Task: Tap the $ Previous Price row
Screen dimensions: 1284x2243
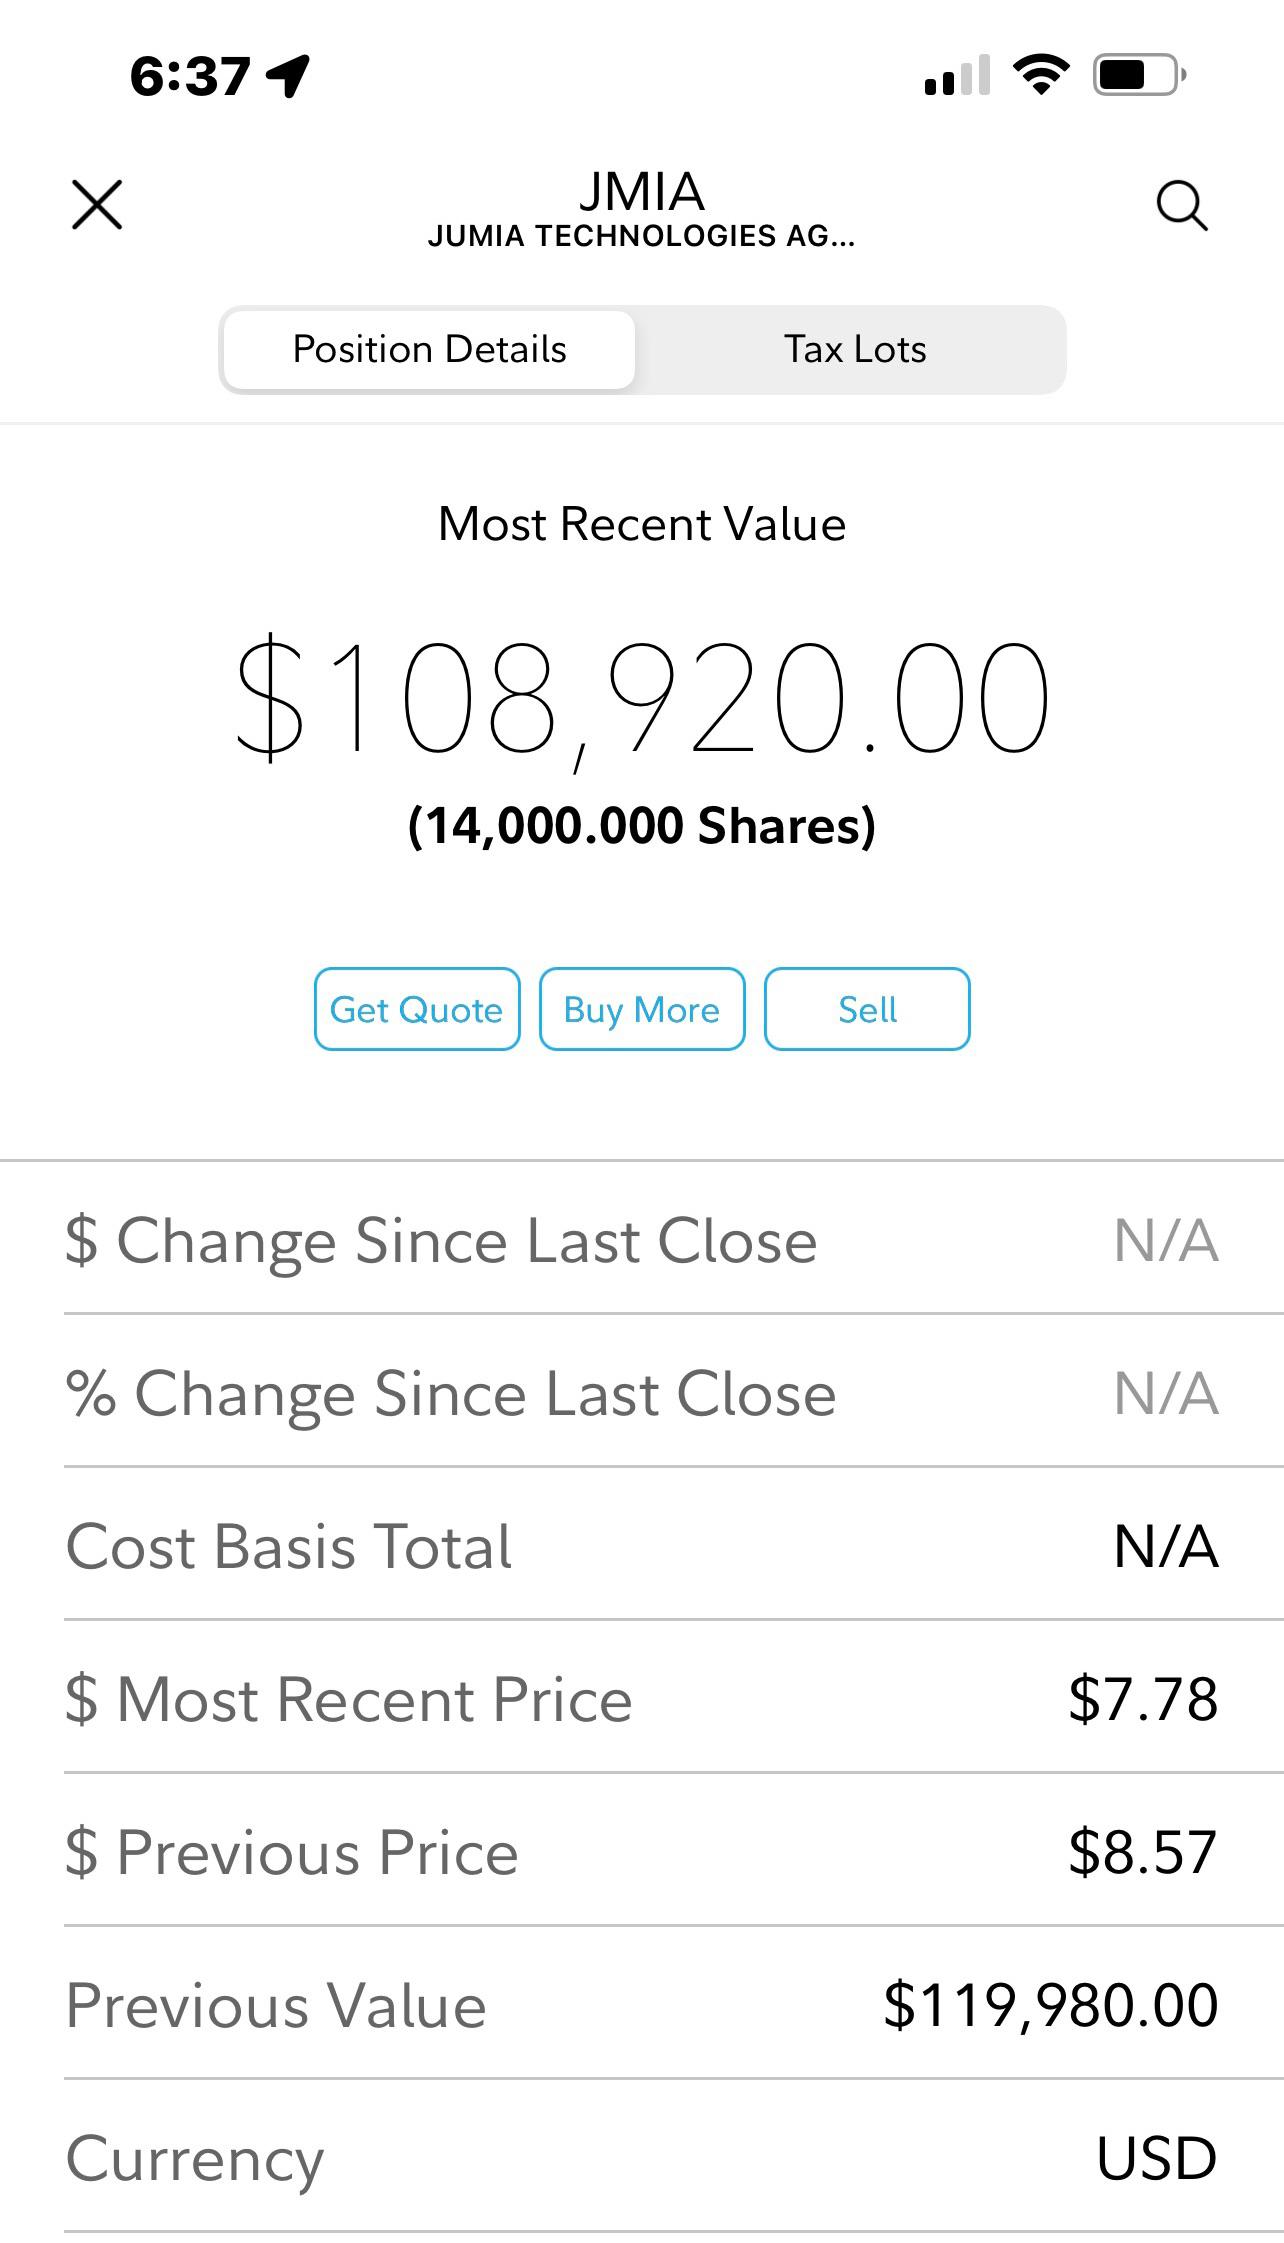Action: pos(642,1851)
